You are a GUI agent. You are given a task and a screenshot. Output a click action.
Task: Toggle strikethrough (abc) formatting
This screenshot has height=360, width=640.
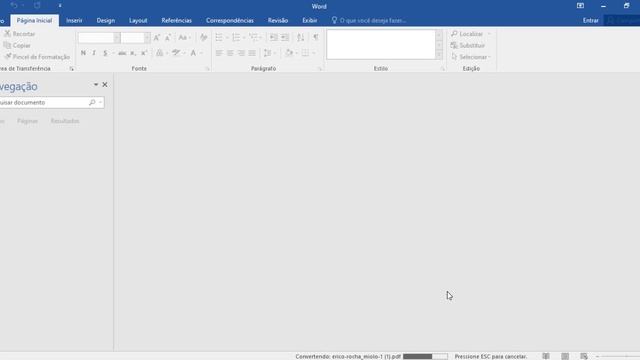coord(122,53)
